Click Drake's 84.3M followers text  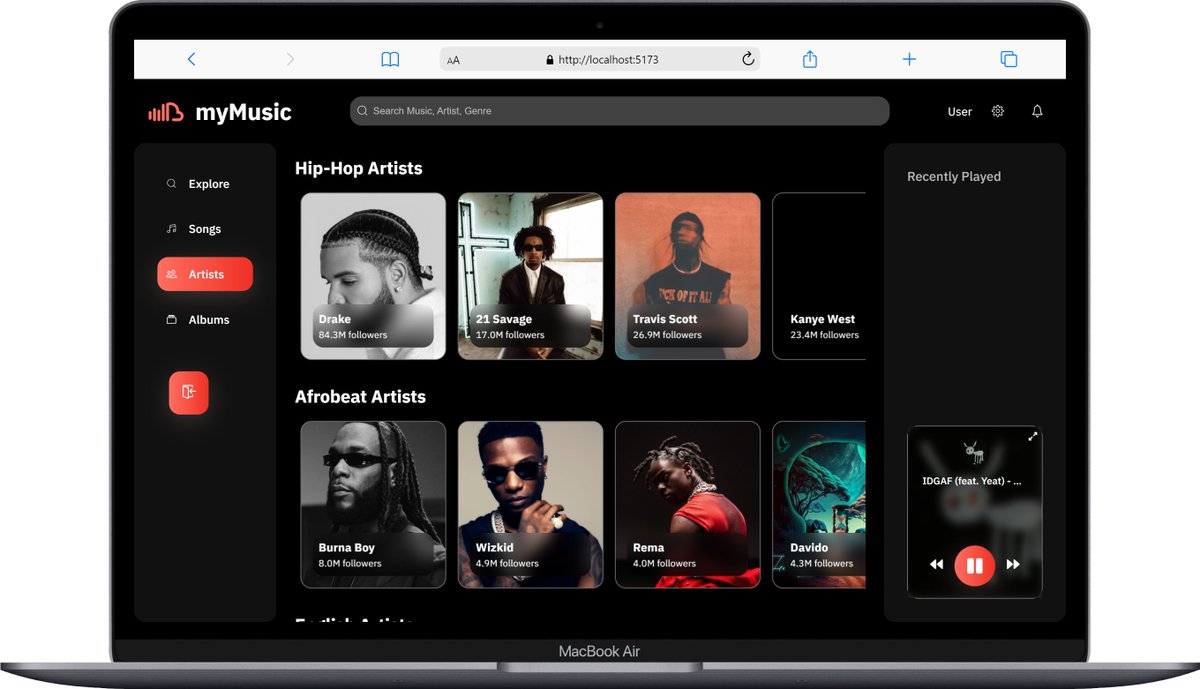(353, 335)
